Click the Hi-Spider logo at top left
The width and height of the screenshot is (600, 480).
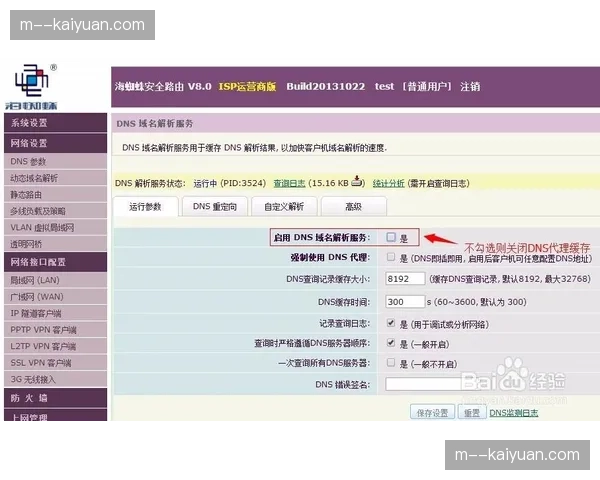coord(32,87)
